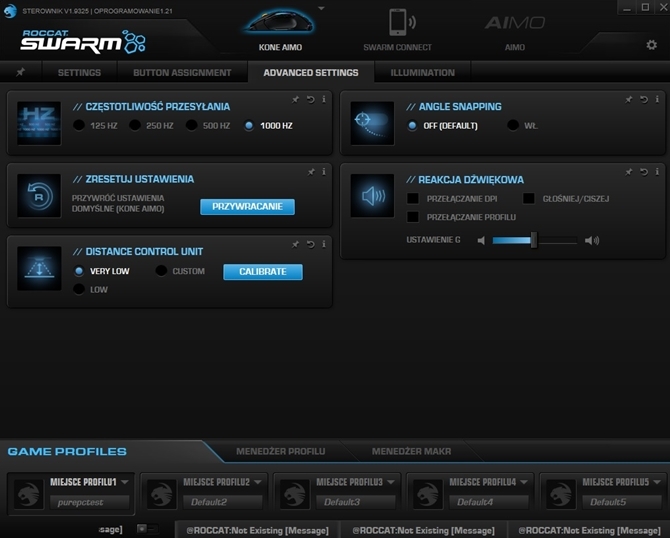Click the purepctest profile name field
This screenshot has width=670, height=538.
coord(89,502)
